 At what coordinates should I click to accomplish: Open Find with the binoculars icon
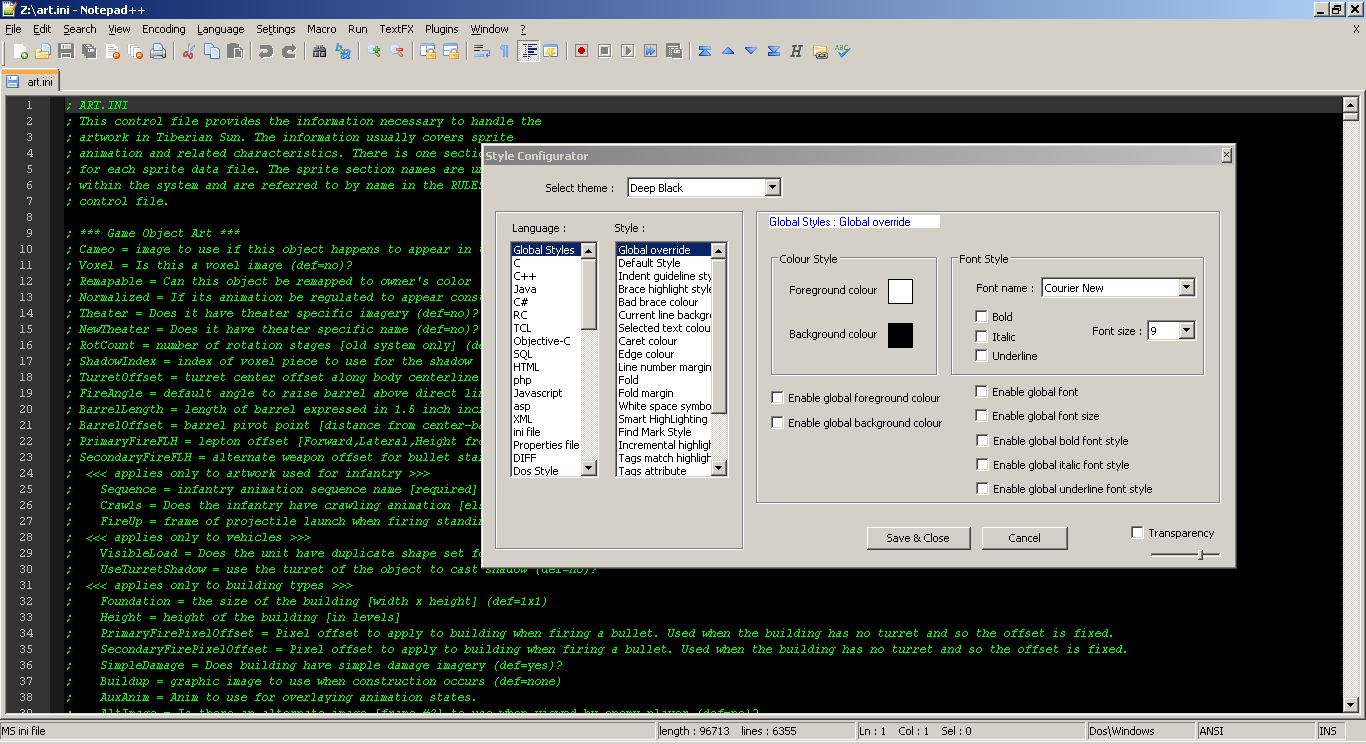(x=320, y=51)
